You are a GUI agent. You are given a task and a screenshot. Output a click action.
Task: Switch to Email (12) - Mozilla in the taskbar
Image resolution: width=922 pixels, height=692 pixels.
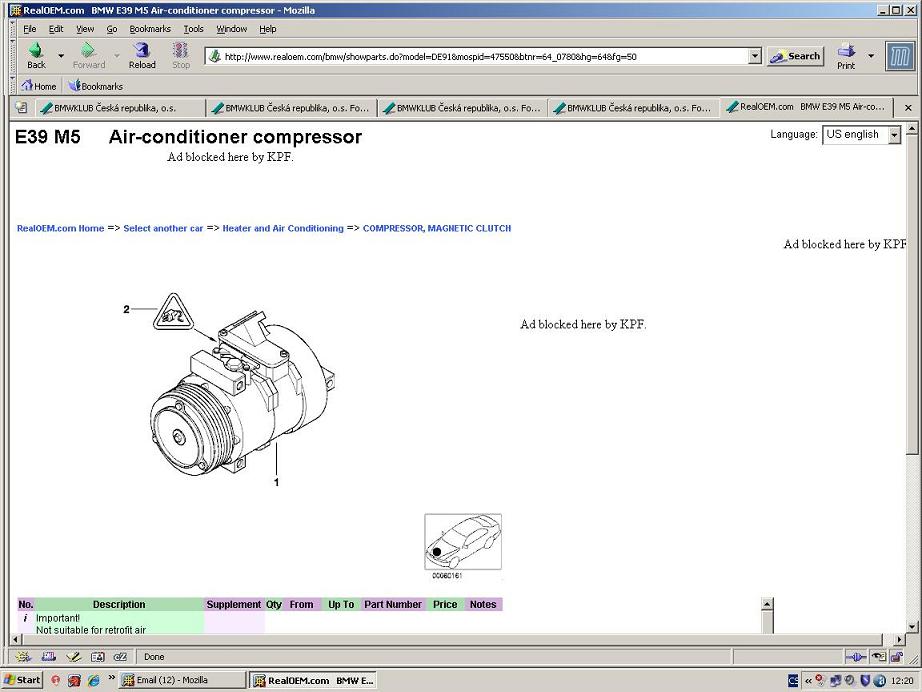182,680
